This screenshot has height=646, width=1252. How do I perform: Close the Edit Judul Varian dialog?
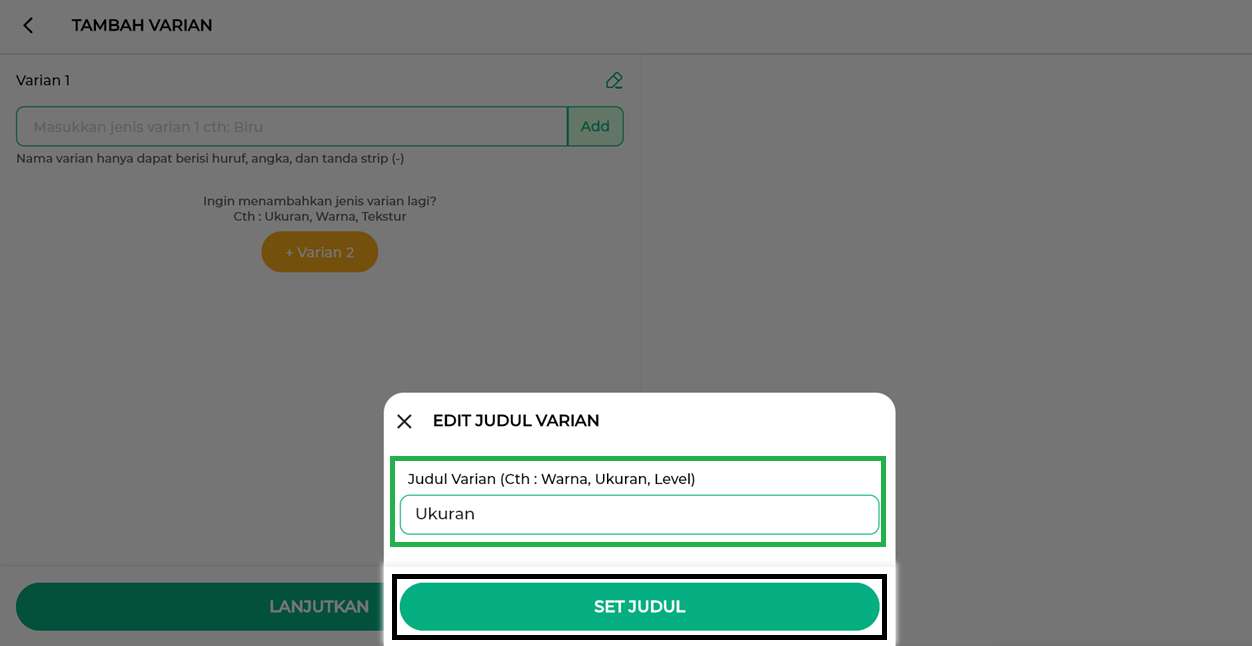404,421
